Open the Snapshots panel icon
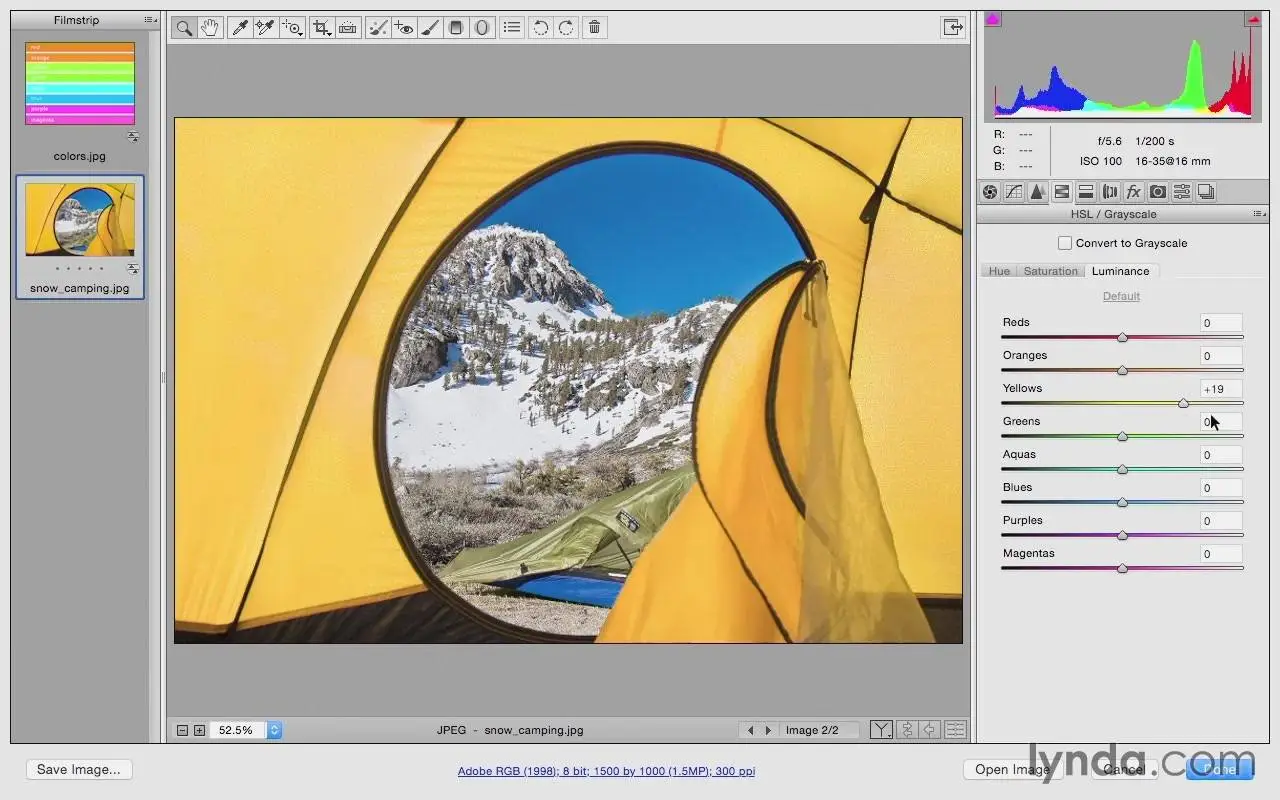The image size is (1280, 800). (1206, 192)
